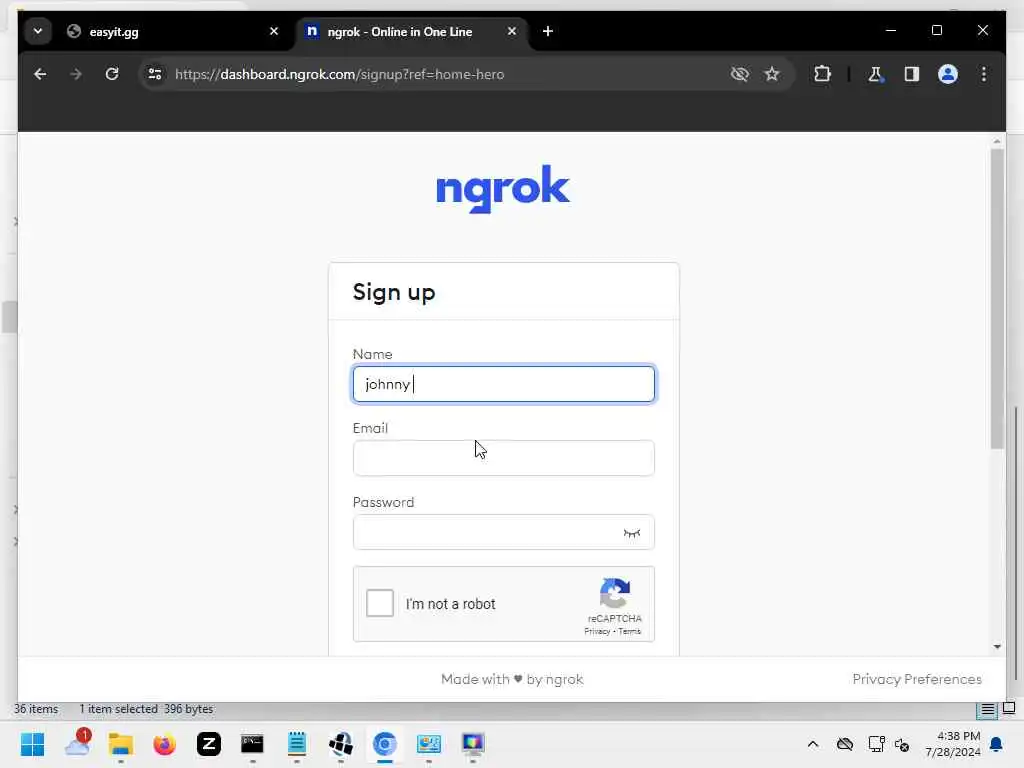Open the squares-pattern app icon right of Notepad
Image resolution: width=1024 pixels, height=768 pixels.
pos(341,744)
